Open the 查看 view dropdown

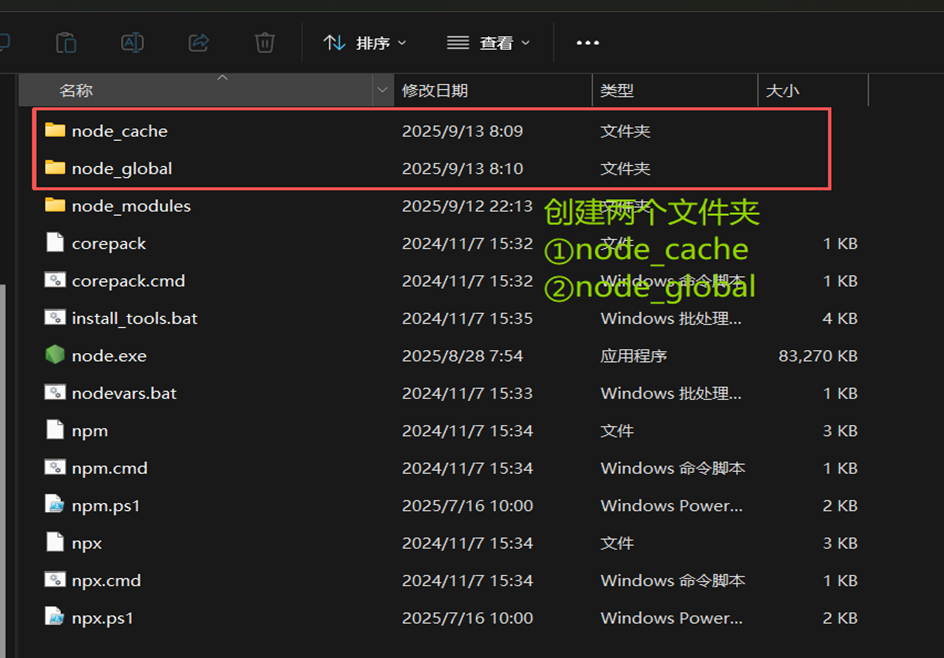(488, 43)
